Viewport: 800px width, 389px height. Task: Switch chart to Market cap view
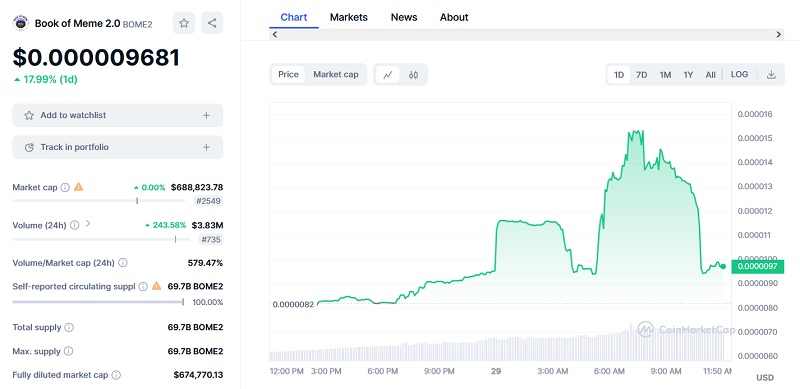(336, 75)
